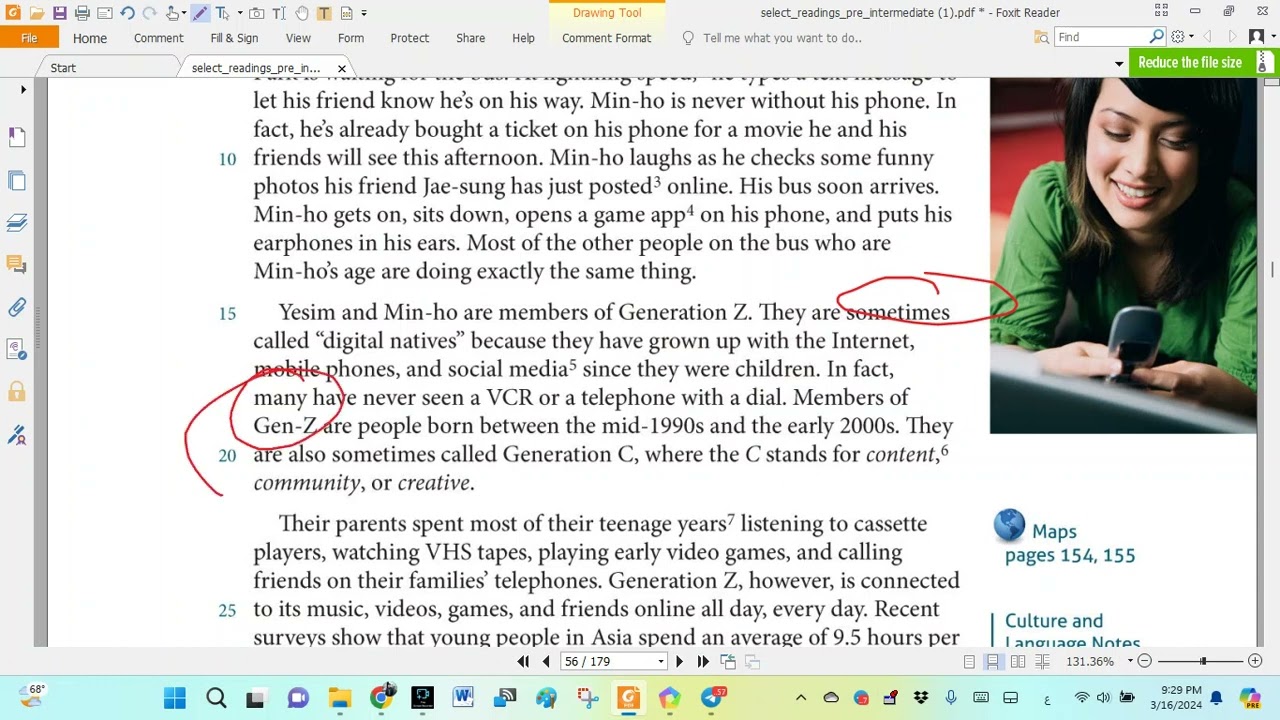Open the Layers panel in sidebar
1280x720 pixels.
pyautogui.click(x=17, y=222)
